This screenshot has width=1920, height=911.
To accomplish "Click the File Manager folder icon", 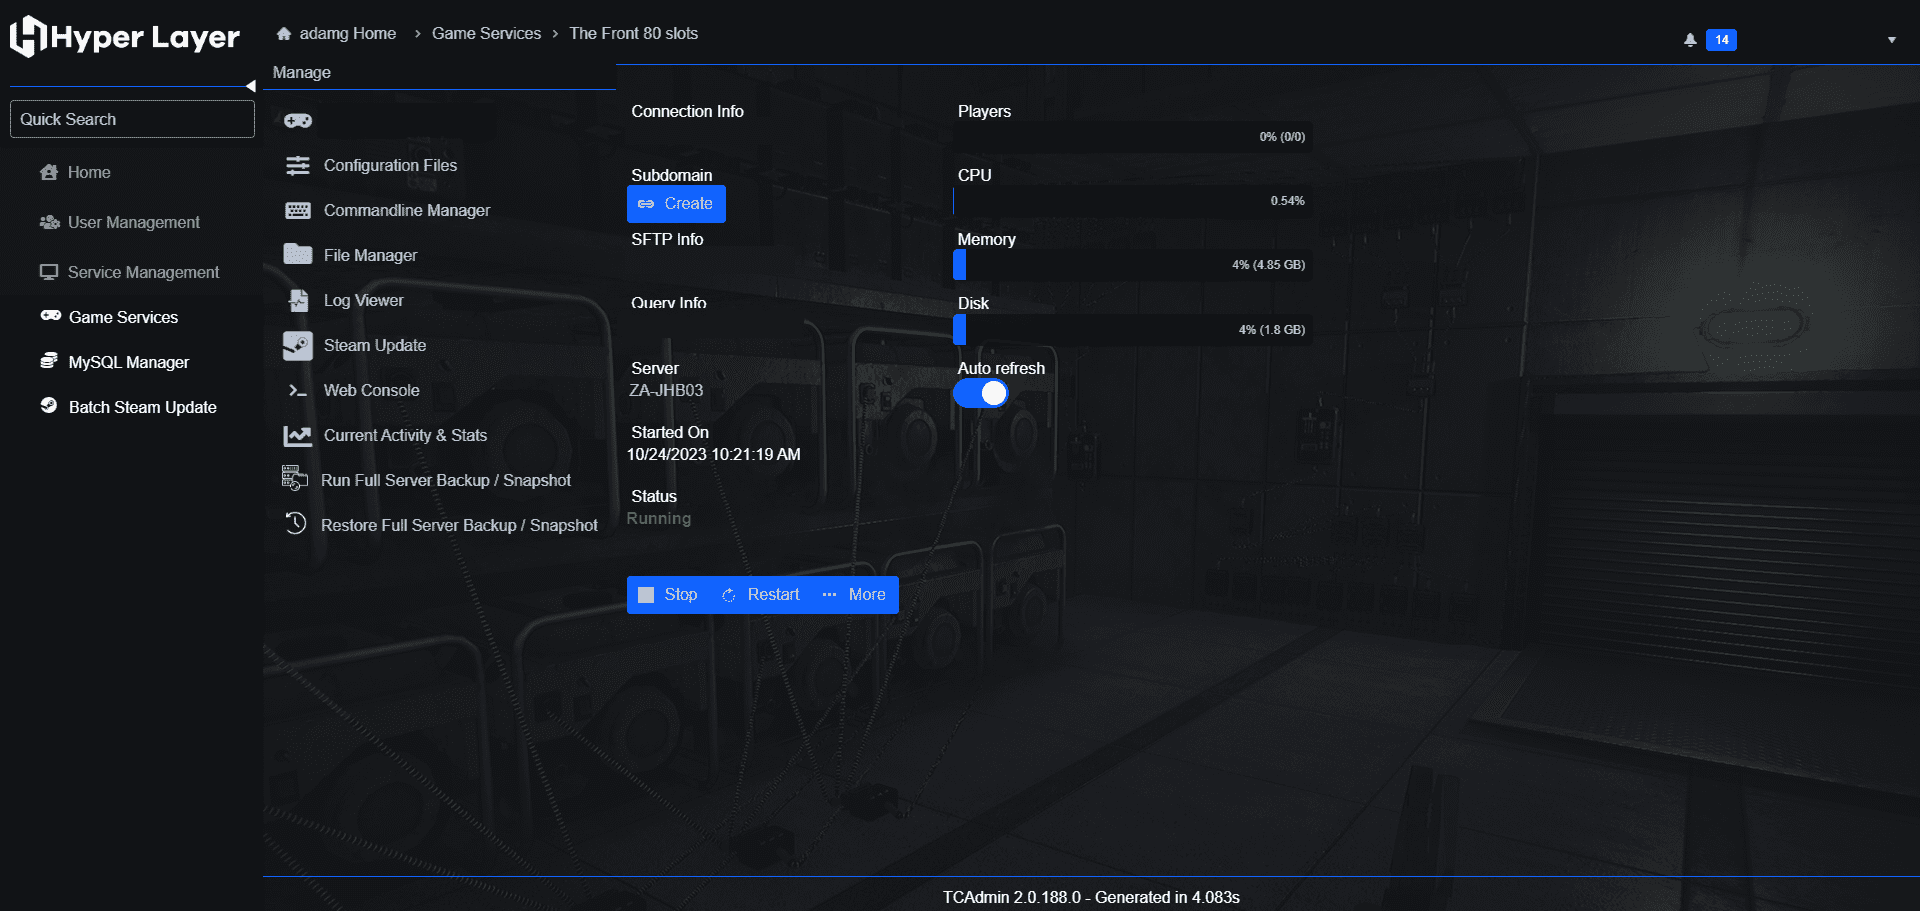I will (298, 254).
